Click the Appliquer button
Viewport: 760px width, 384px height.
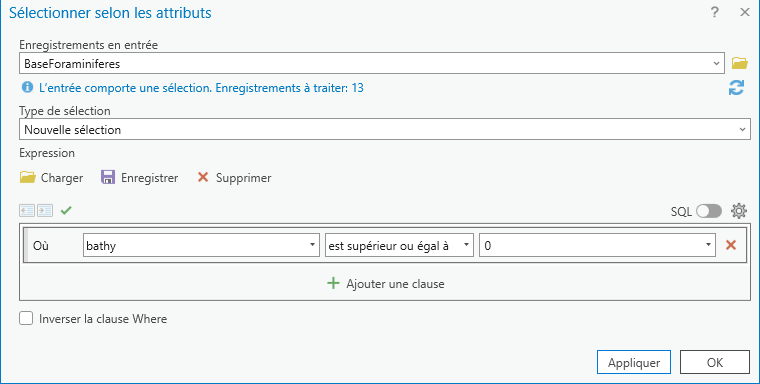(634, 362)
